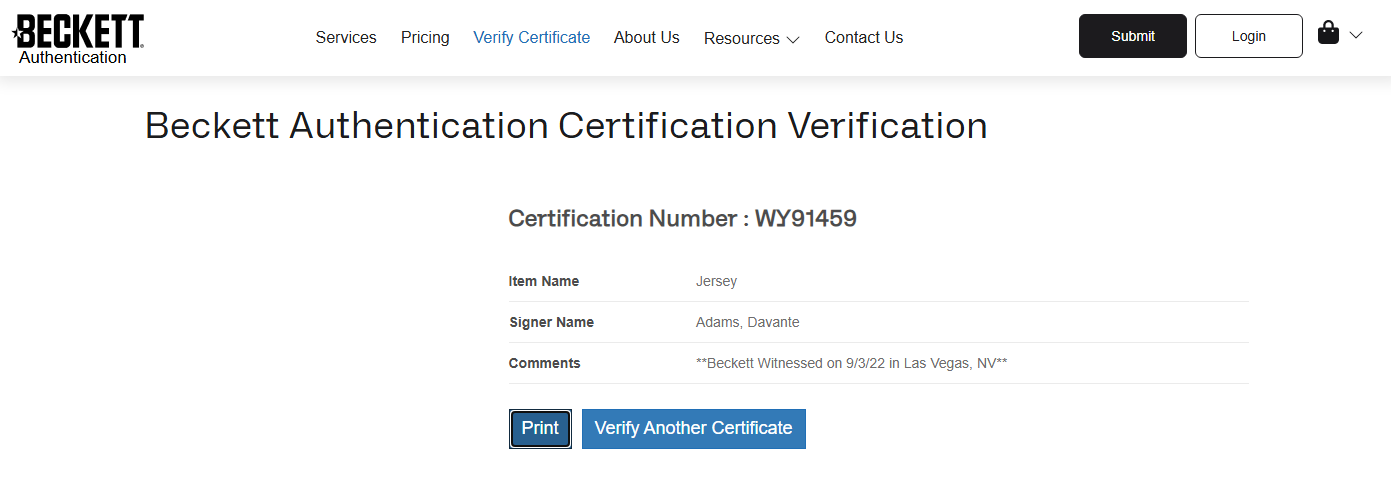Click the Beckett Witnessed on 9/3/22 comment
The width and height of the screenshot is (1391, 479).
(x=851, y=363)
